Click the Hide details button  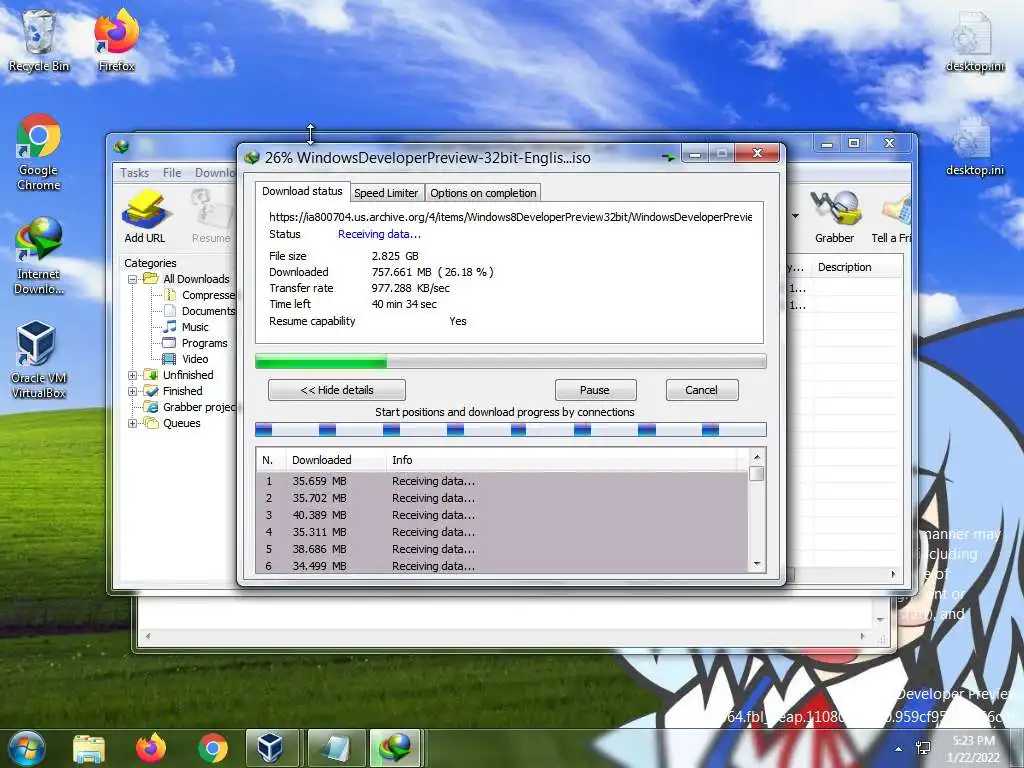click(x=337, y=390)
